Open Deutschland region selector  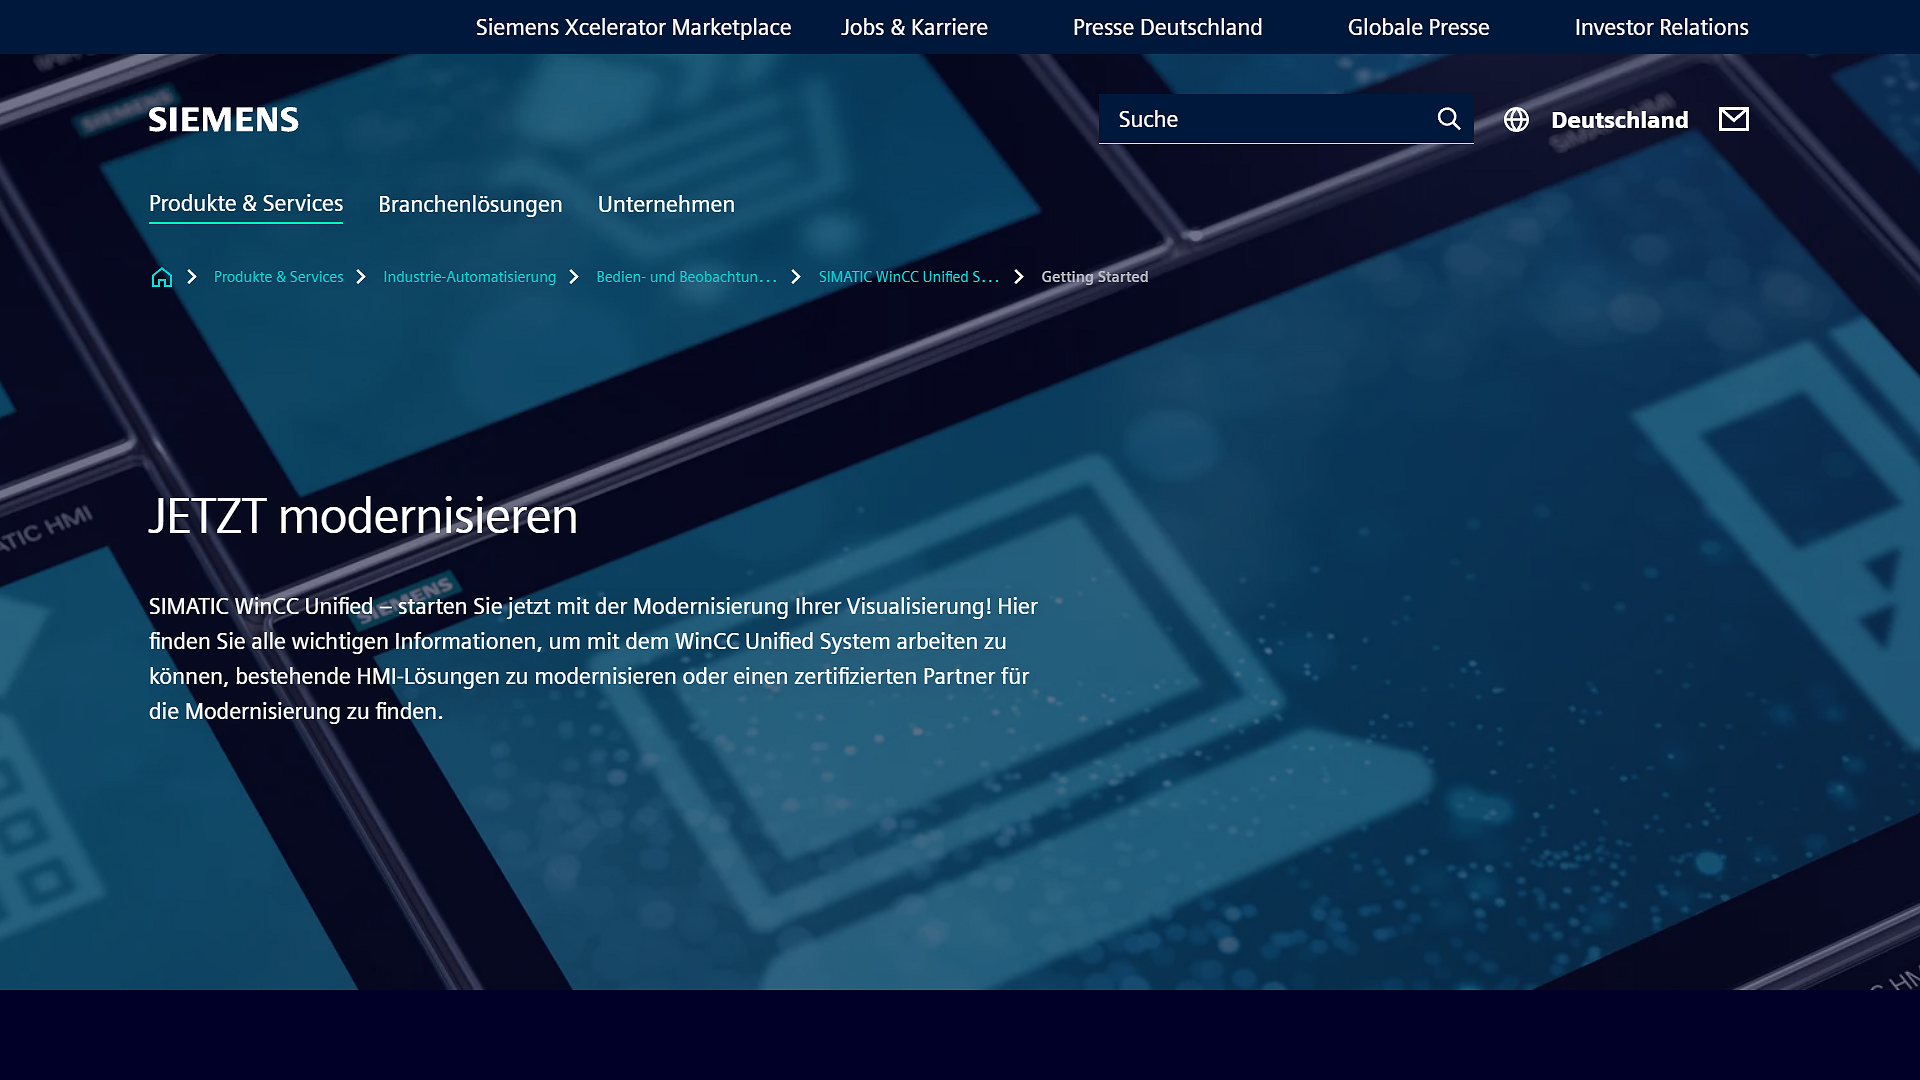coord(1619,120)
